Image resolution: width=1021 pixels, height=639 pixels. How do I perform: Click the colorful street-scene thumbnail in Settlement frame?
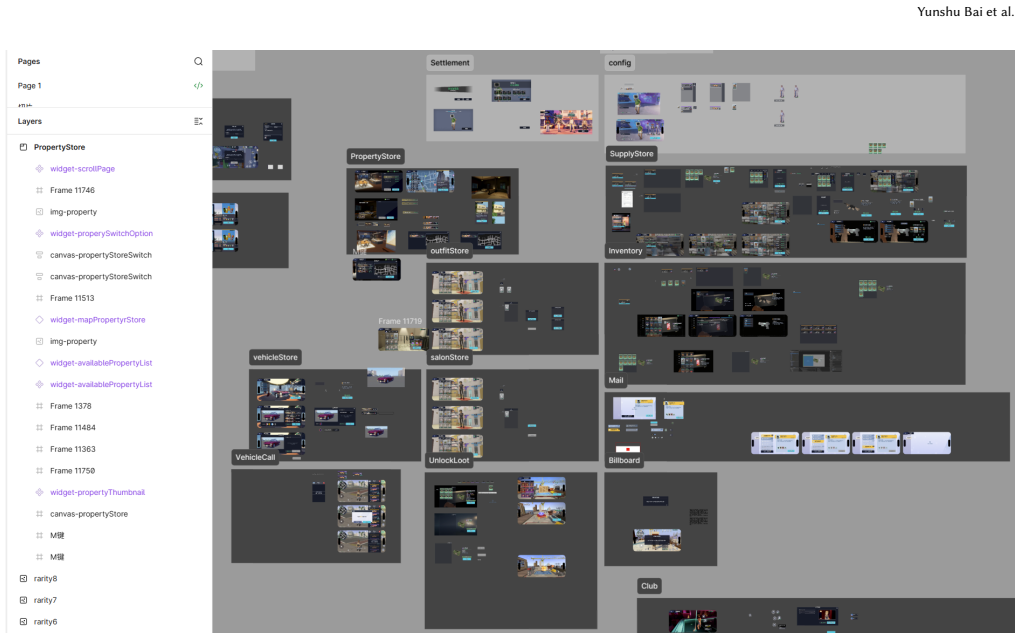(566, 122)
